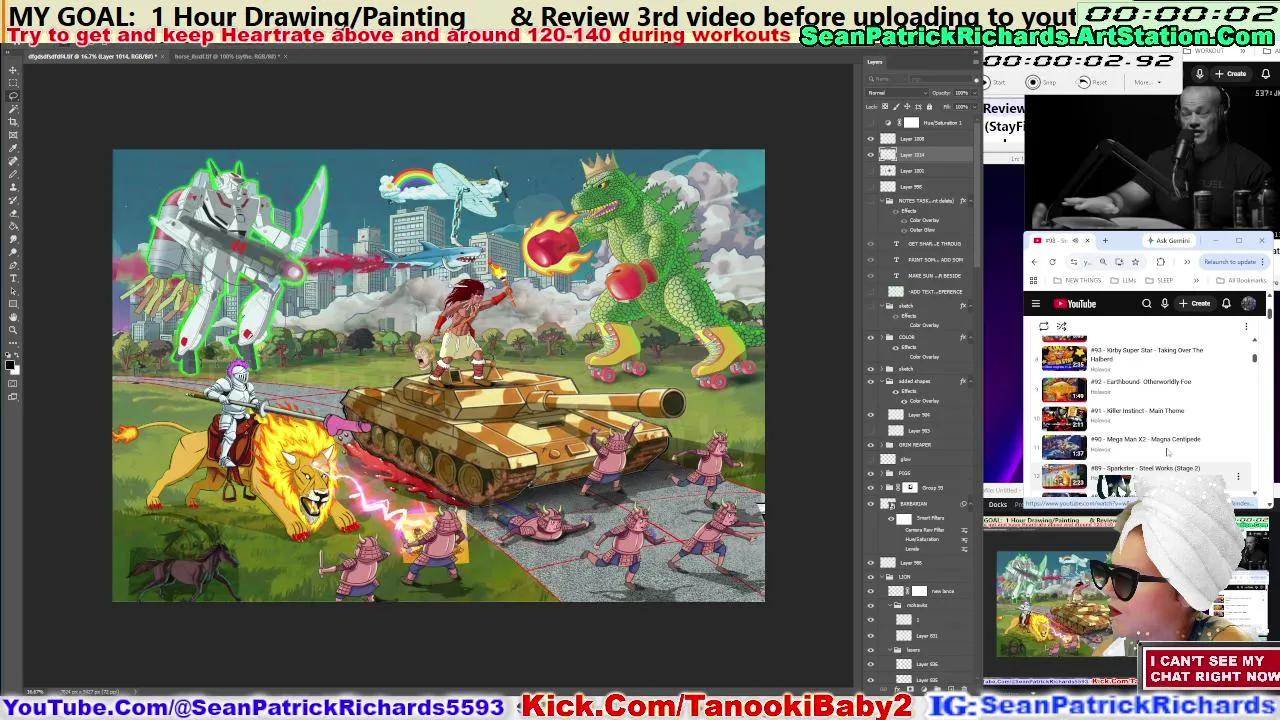Select the Frame tool
Viewport: 1280px width, 720px height.
click(13, 134)
